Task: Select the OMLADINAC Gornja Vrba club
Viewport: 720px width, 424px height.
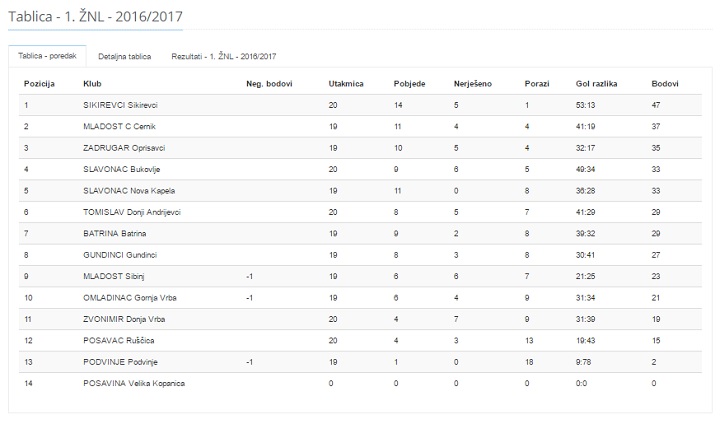Action: [x=131, y=298]
